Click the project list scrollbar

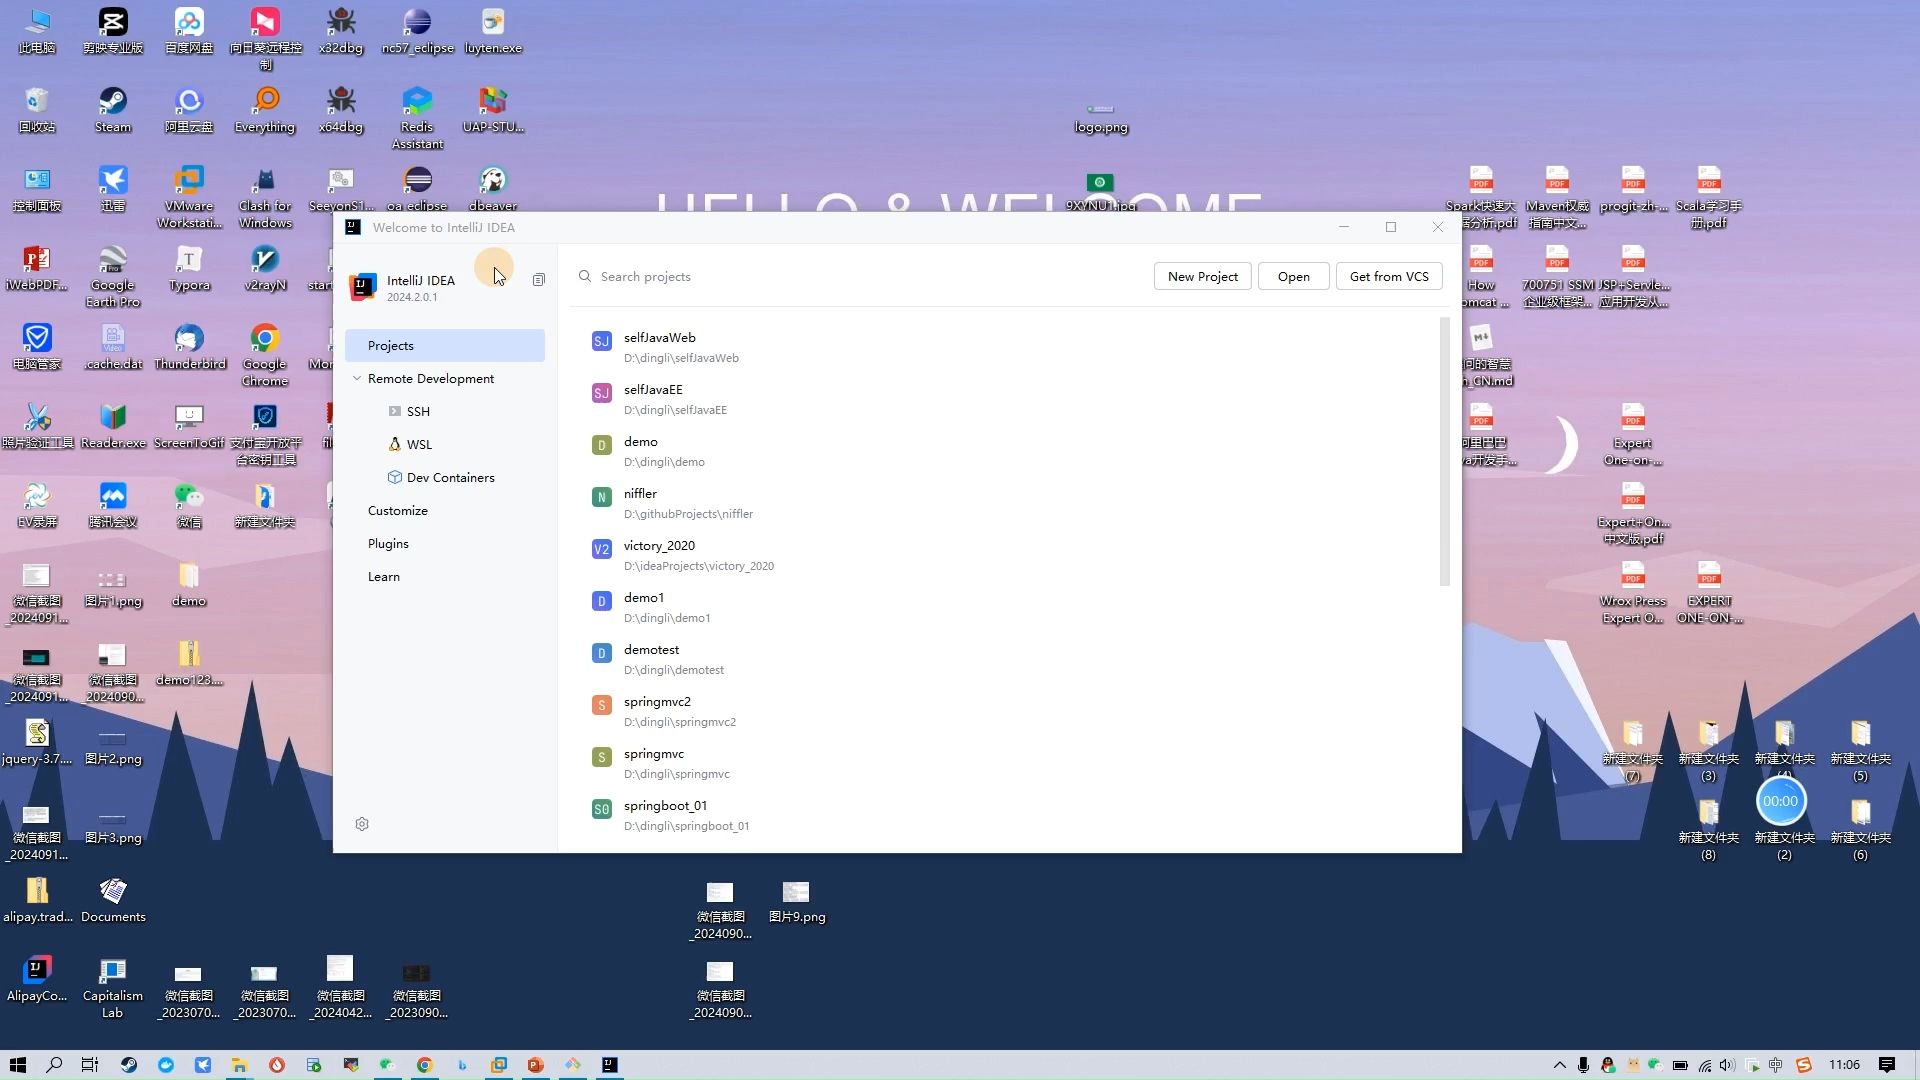click(1444, 451)
